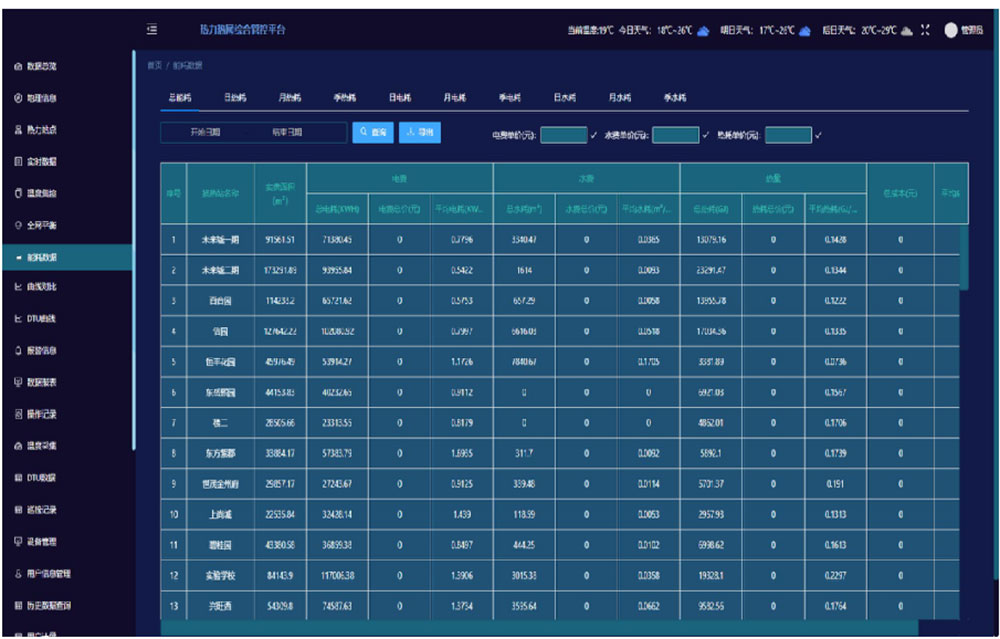The height and width of the screenshot is (639, 1000).
Task: Click the table's horizontal scrollbar at bottom
Action: (539, 627)
